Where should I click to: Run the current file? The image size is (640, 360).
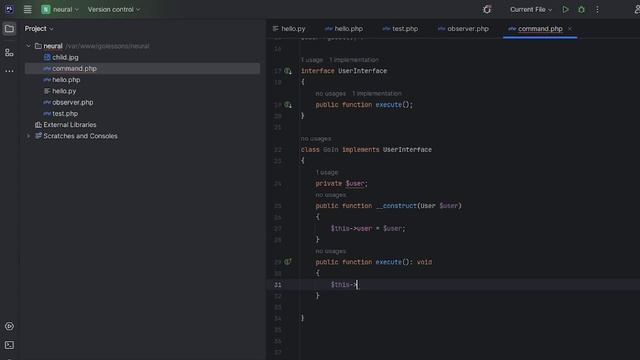click(x=565, y=9)
